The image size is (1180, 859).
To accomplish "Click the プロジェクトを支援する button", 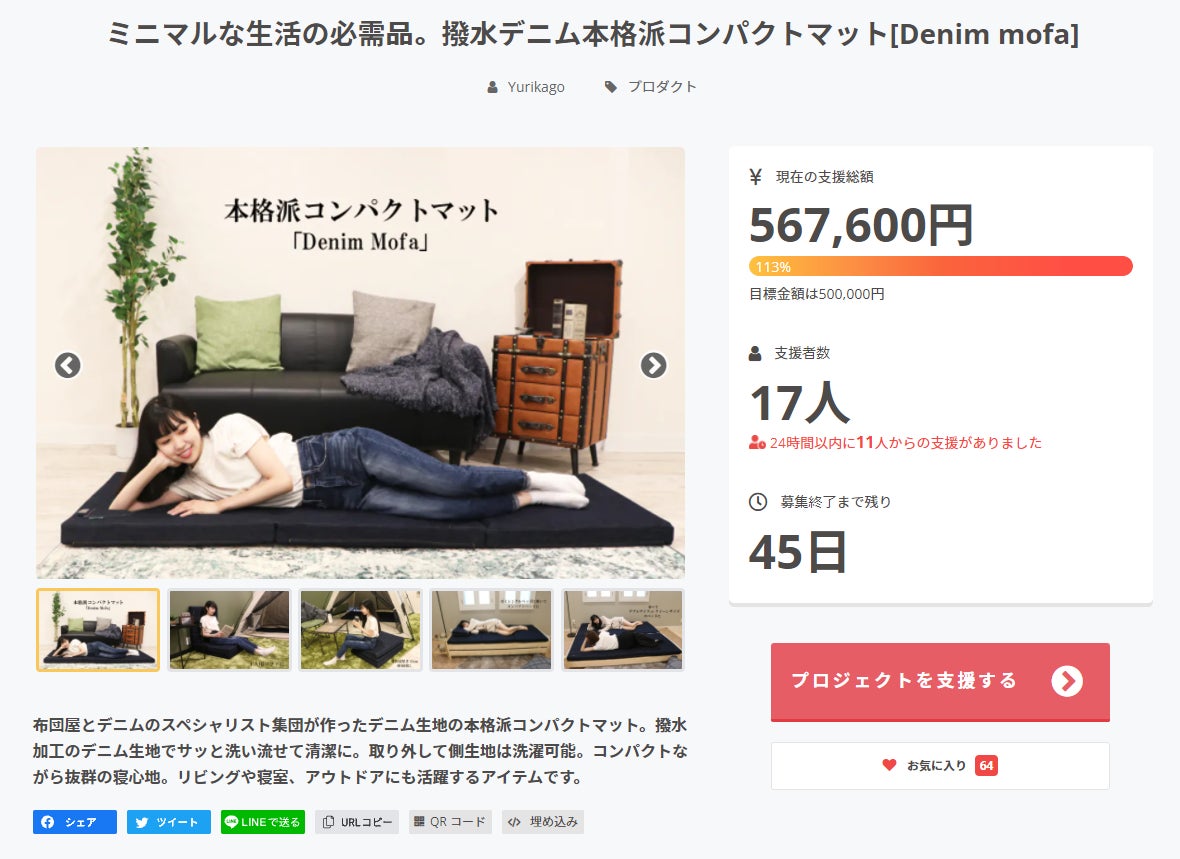I will click(939, 681).
